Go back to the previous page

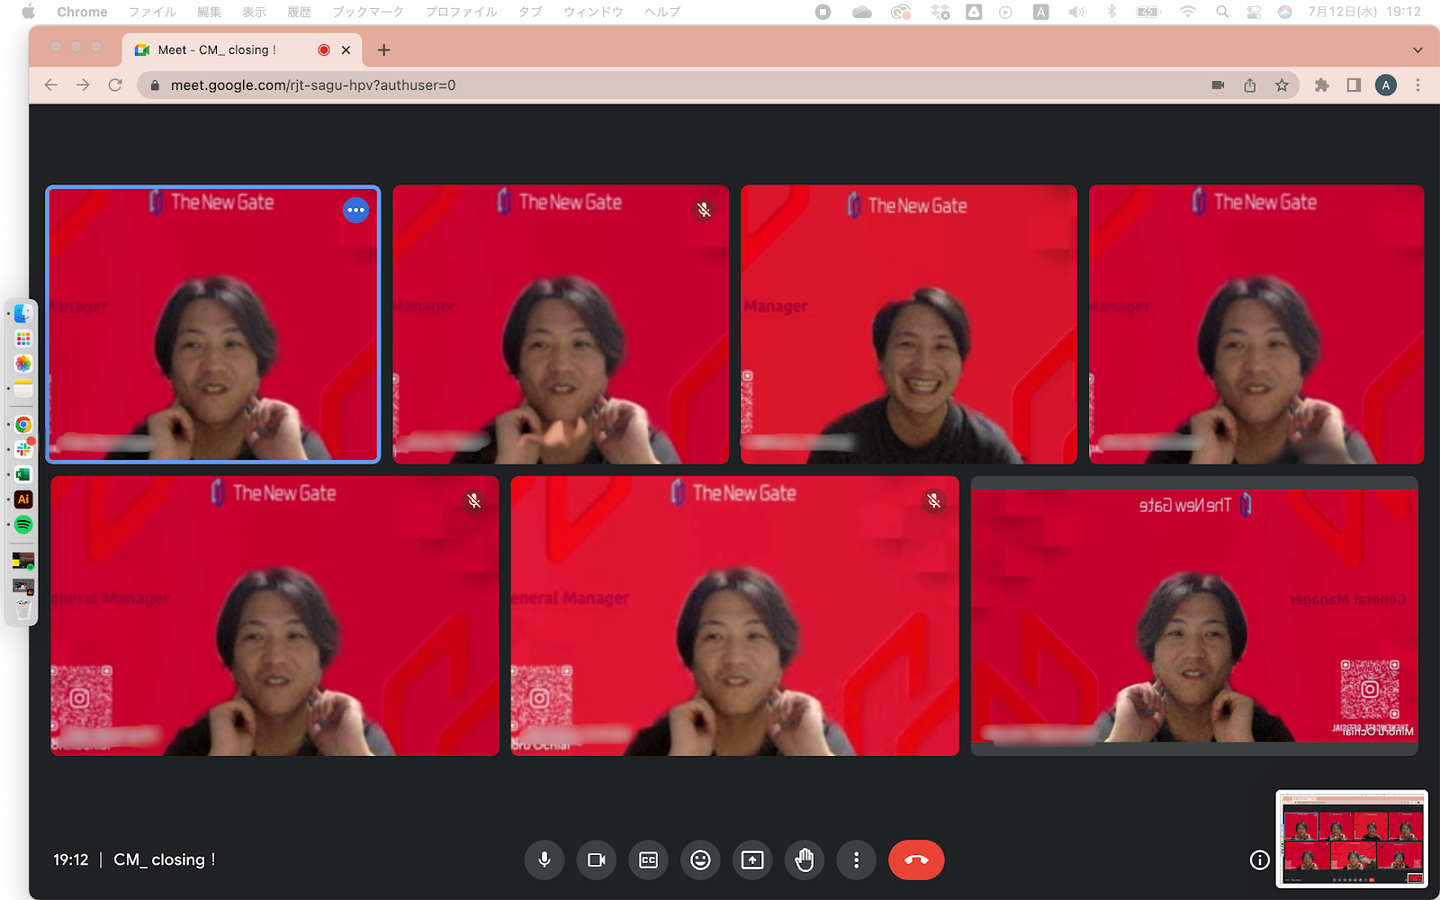[x=51, y=85]
